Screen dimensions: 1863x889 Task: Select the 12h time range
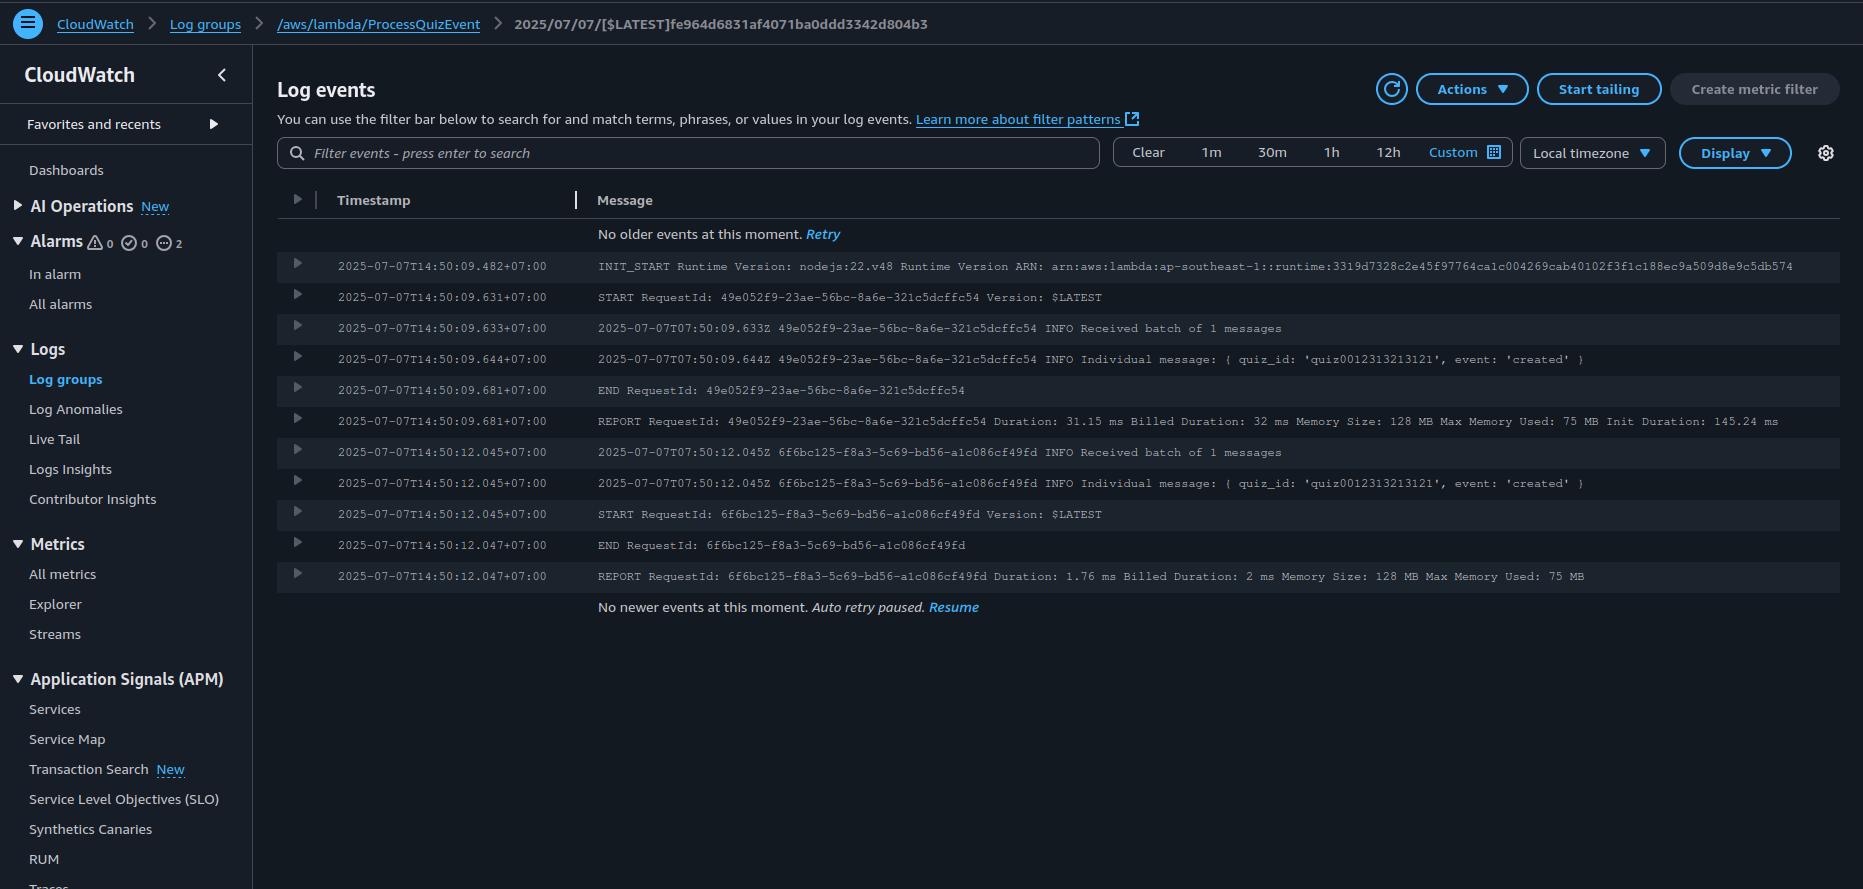(x=1388, y=152)
